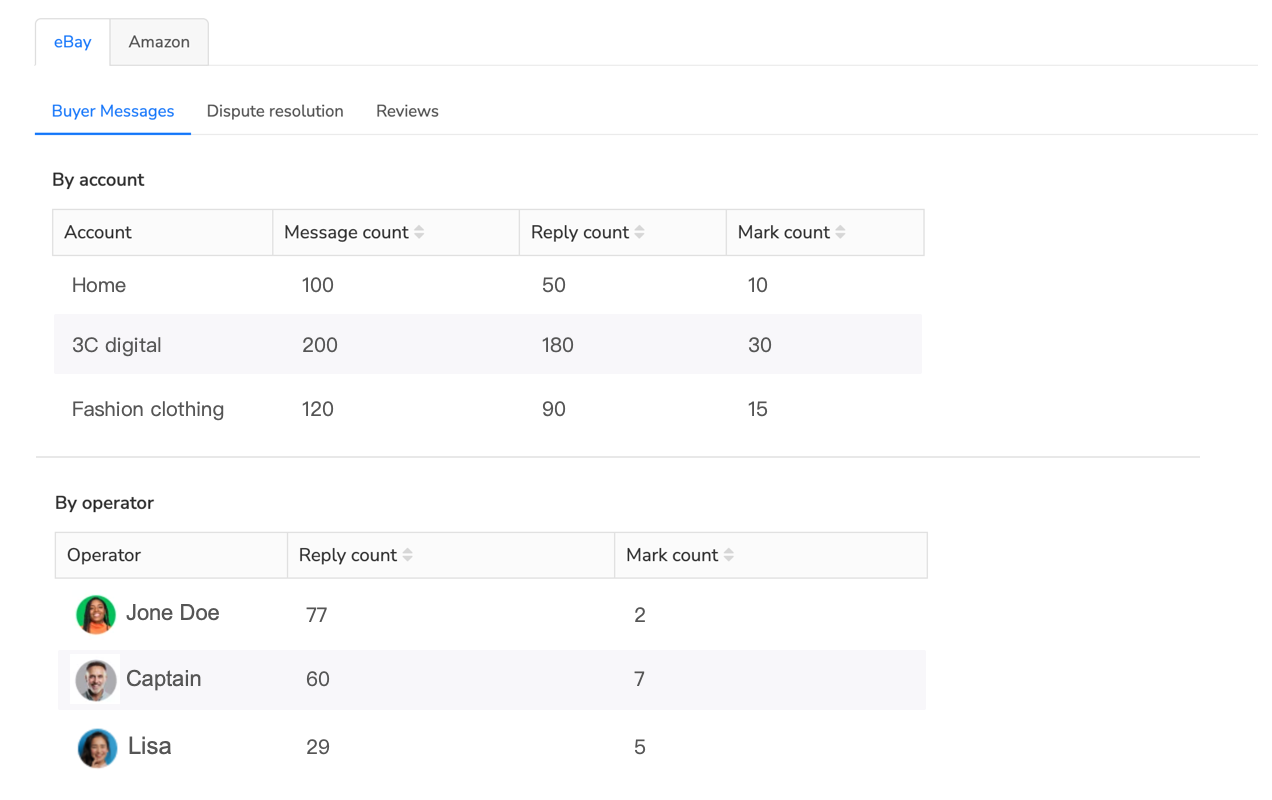
Task: Switch to the Reviews tab
Action: tap(407, 111)
